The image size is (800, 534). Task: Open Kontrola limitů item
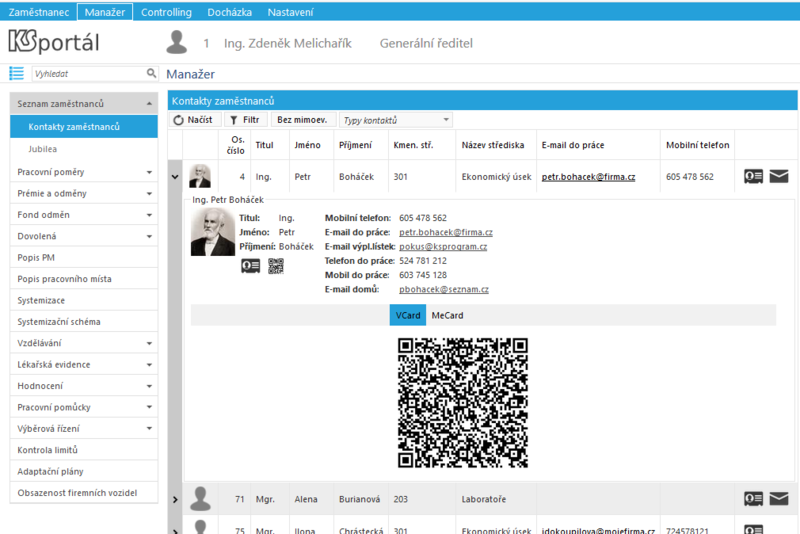click(x=84, y=450)
